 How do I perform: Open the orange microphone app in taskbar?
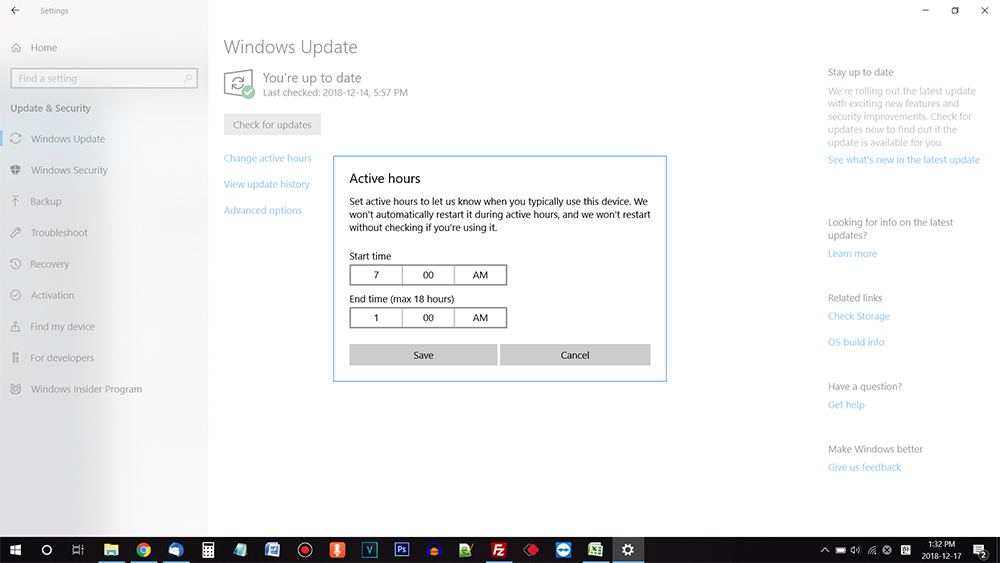point(337,550)
